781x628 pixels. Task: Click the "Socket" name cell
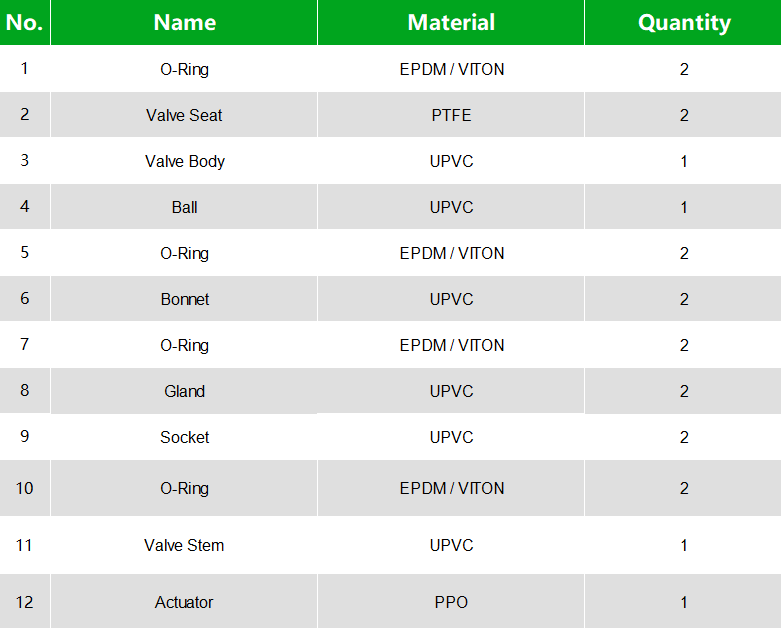point(184,437)
